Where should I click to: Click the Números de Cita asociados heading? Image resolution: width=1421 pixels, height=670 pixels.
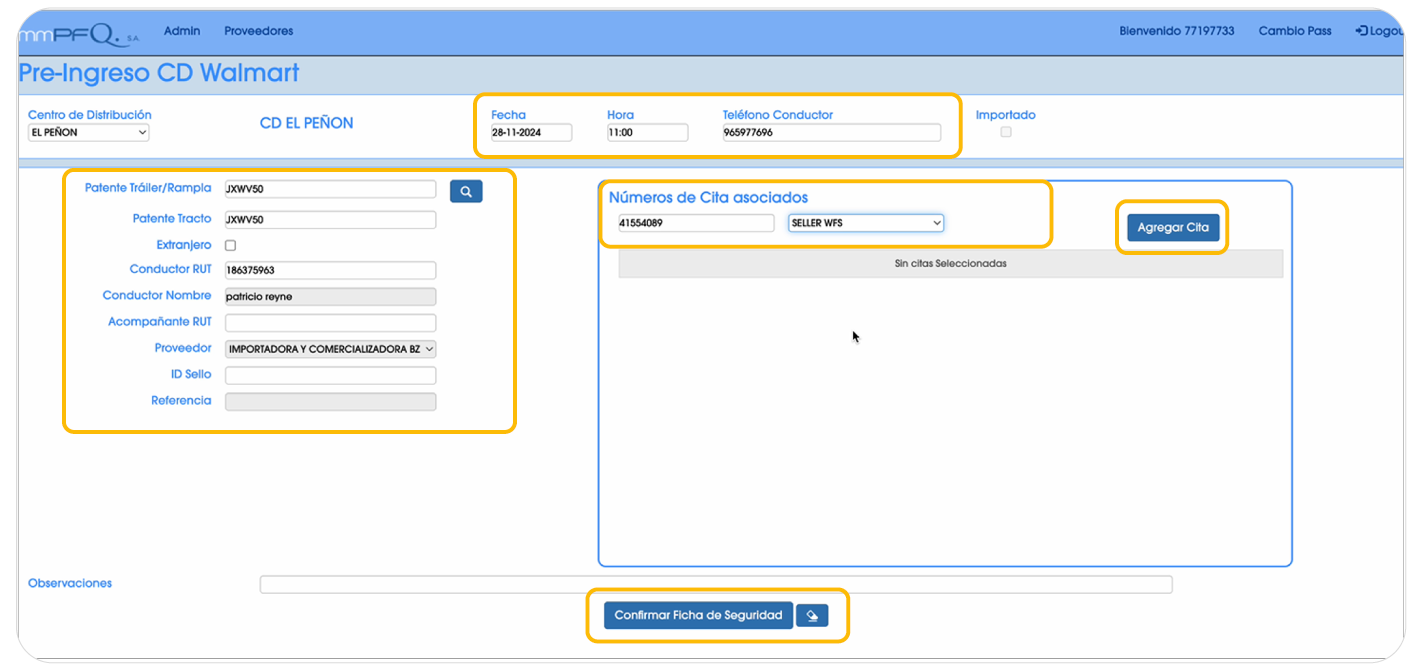708,198
